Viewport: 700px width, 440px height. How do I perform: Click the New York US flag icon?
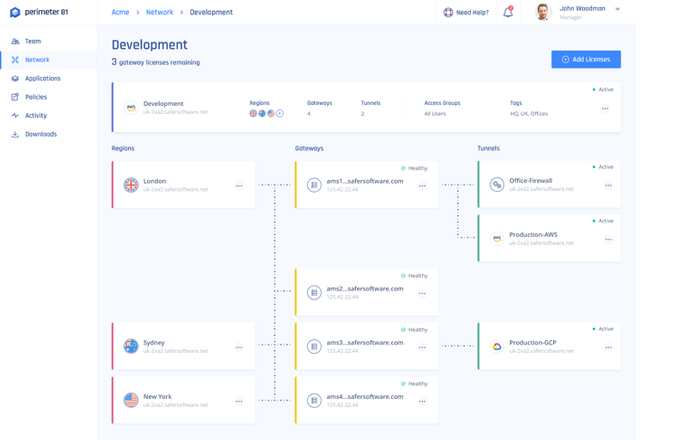tap(131, 400)
